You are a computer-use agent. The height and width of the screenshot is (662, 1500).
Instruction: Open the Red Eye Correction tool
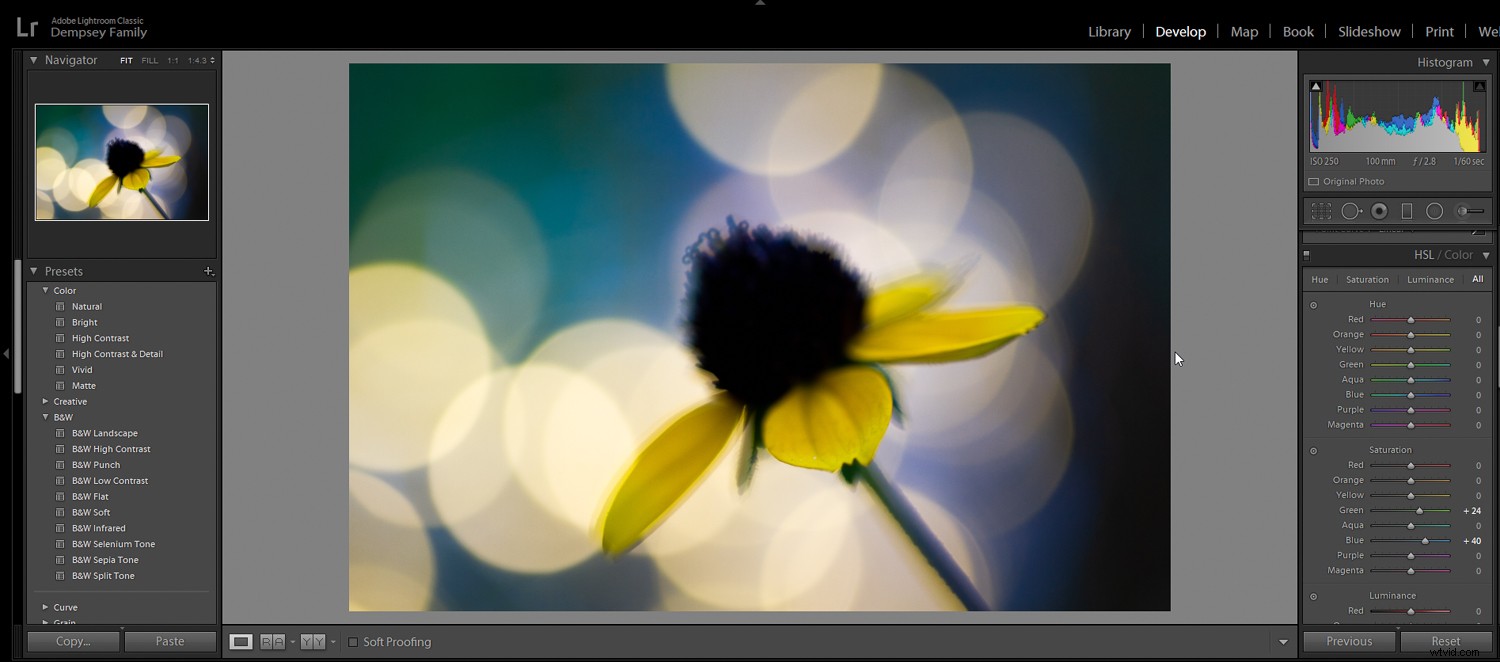(x=1380, y=211)
